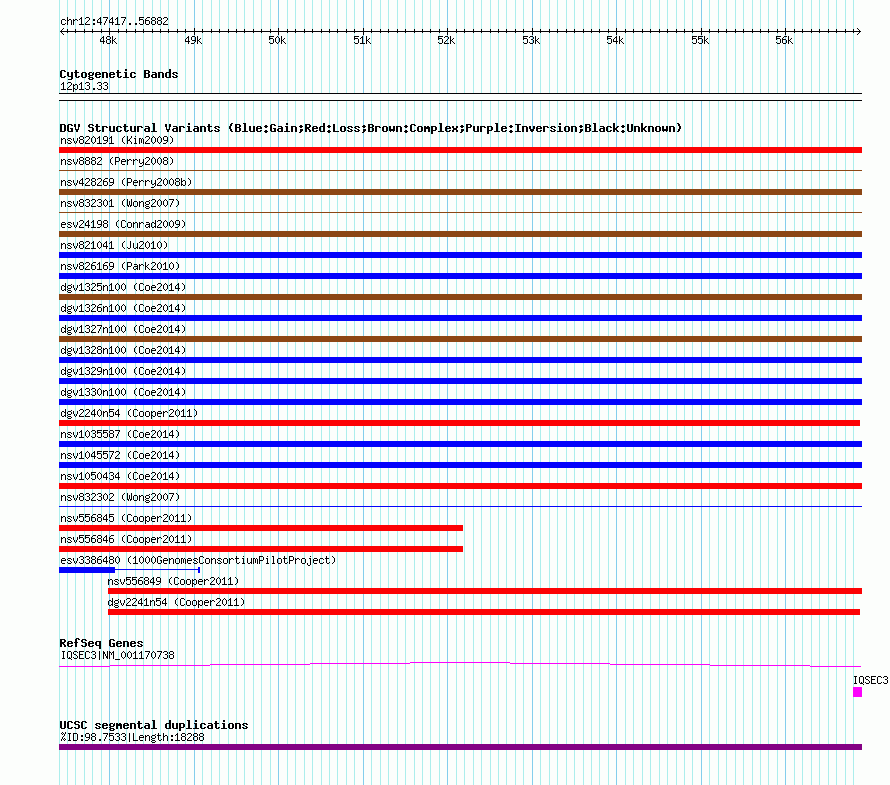Click the dgv1326n100 (Coe2014) blue gain bar
This screenshot has width=890, height=785.
tap(460, 318)
